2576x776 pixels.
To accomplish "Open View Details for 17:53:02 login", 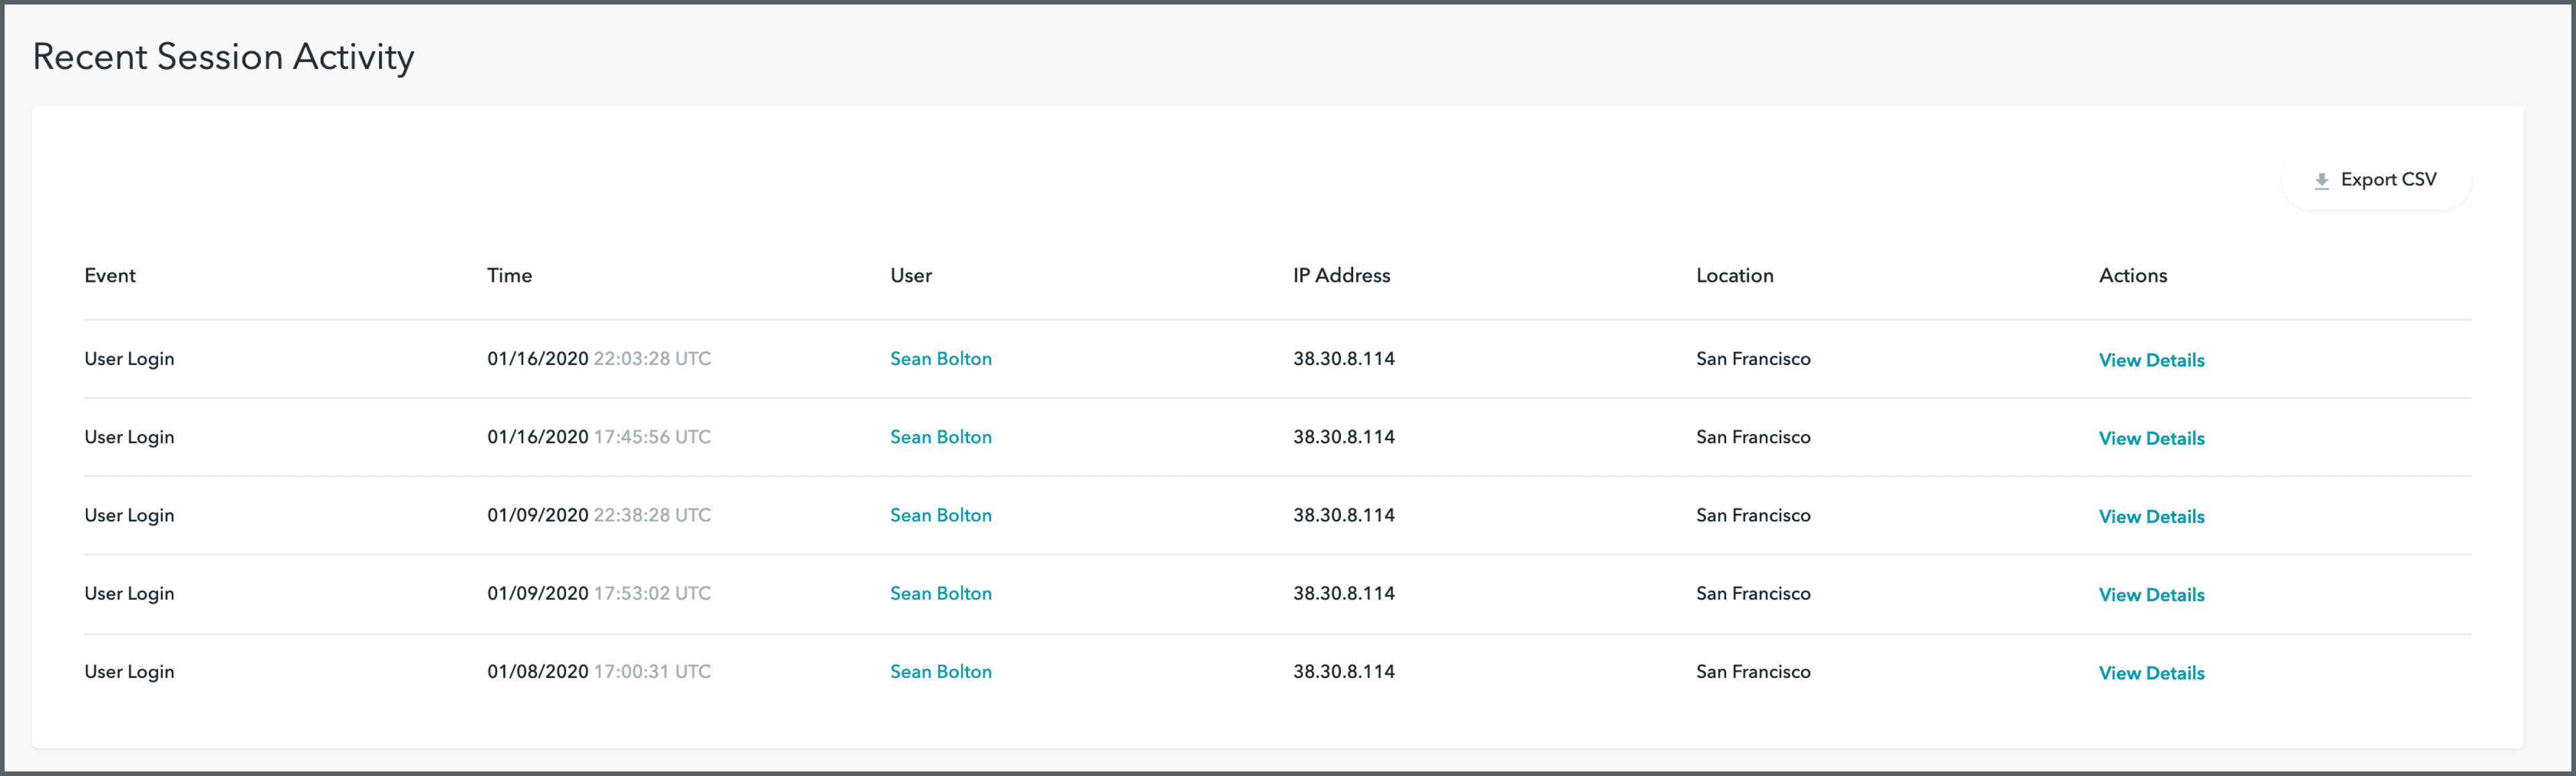I will click(x=2151, y=594).
